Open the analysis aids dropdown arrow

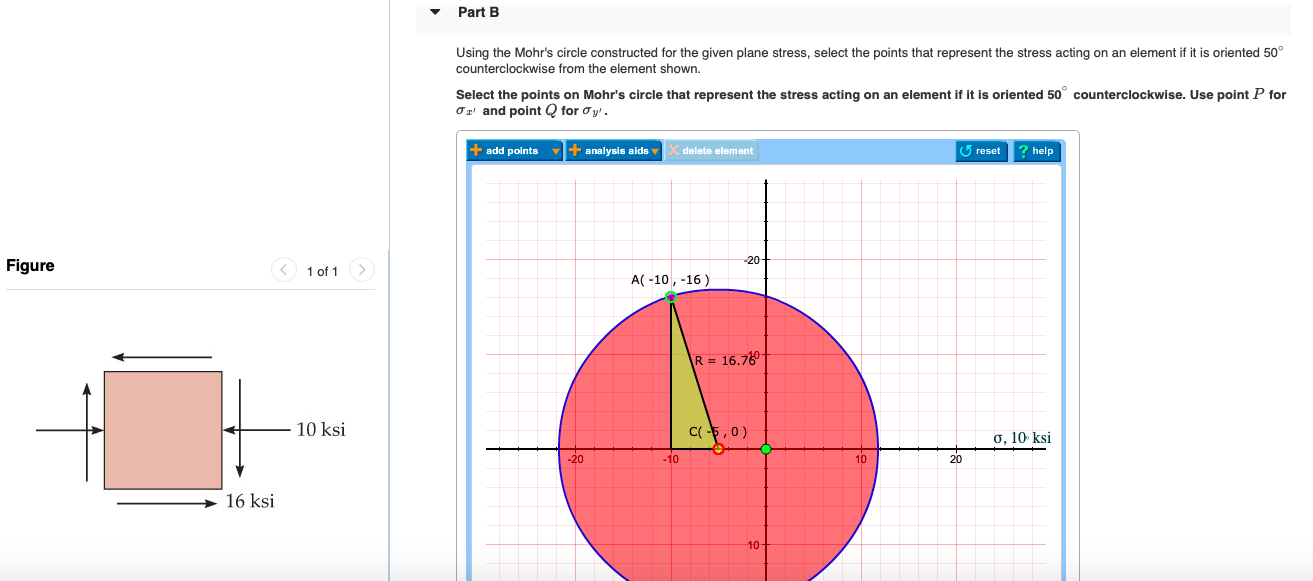click(657, 150)
